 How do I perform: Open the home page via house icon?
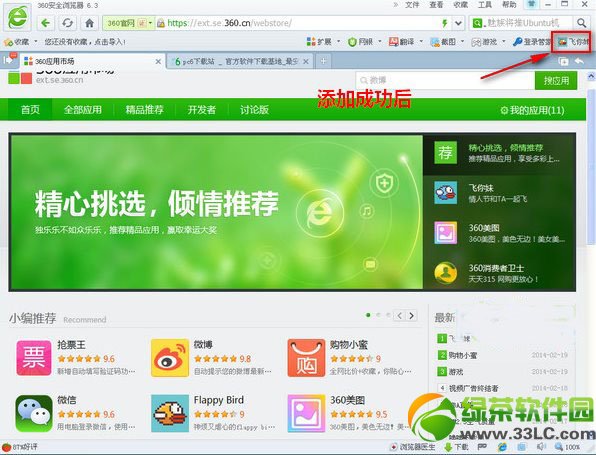(x=90, y=23)
